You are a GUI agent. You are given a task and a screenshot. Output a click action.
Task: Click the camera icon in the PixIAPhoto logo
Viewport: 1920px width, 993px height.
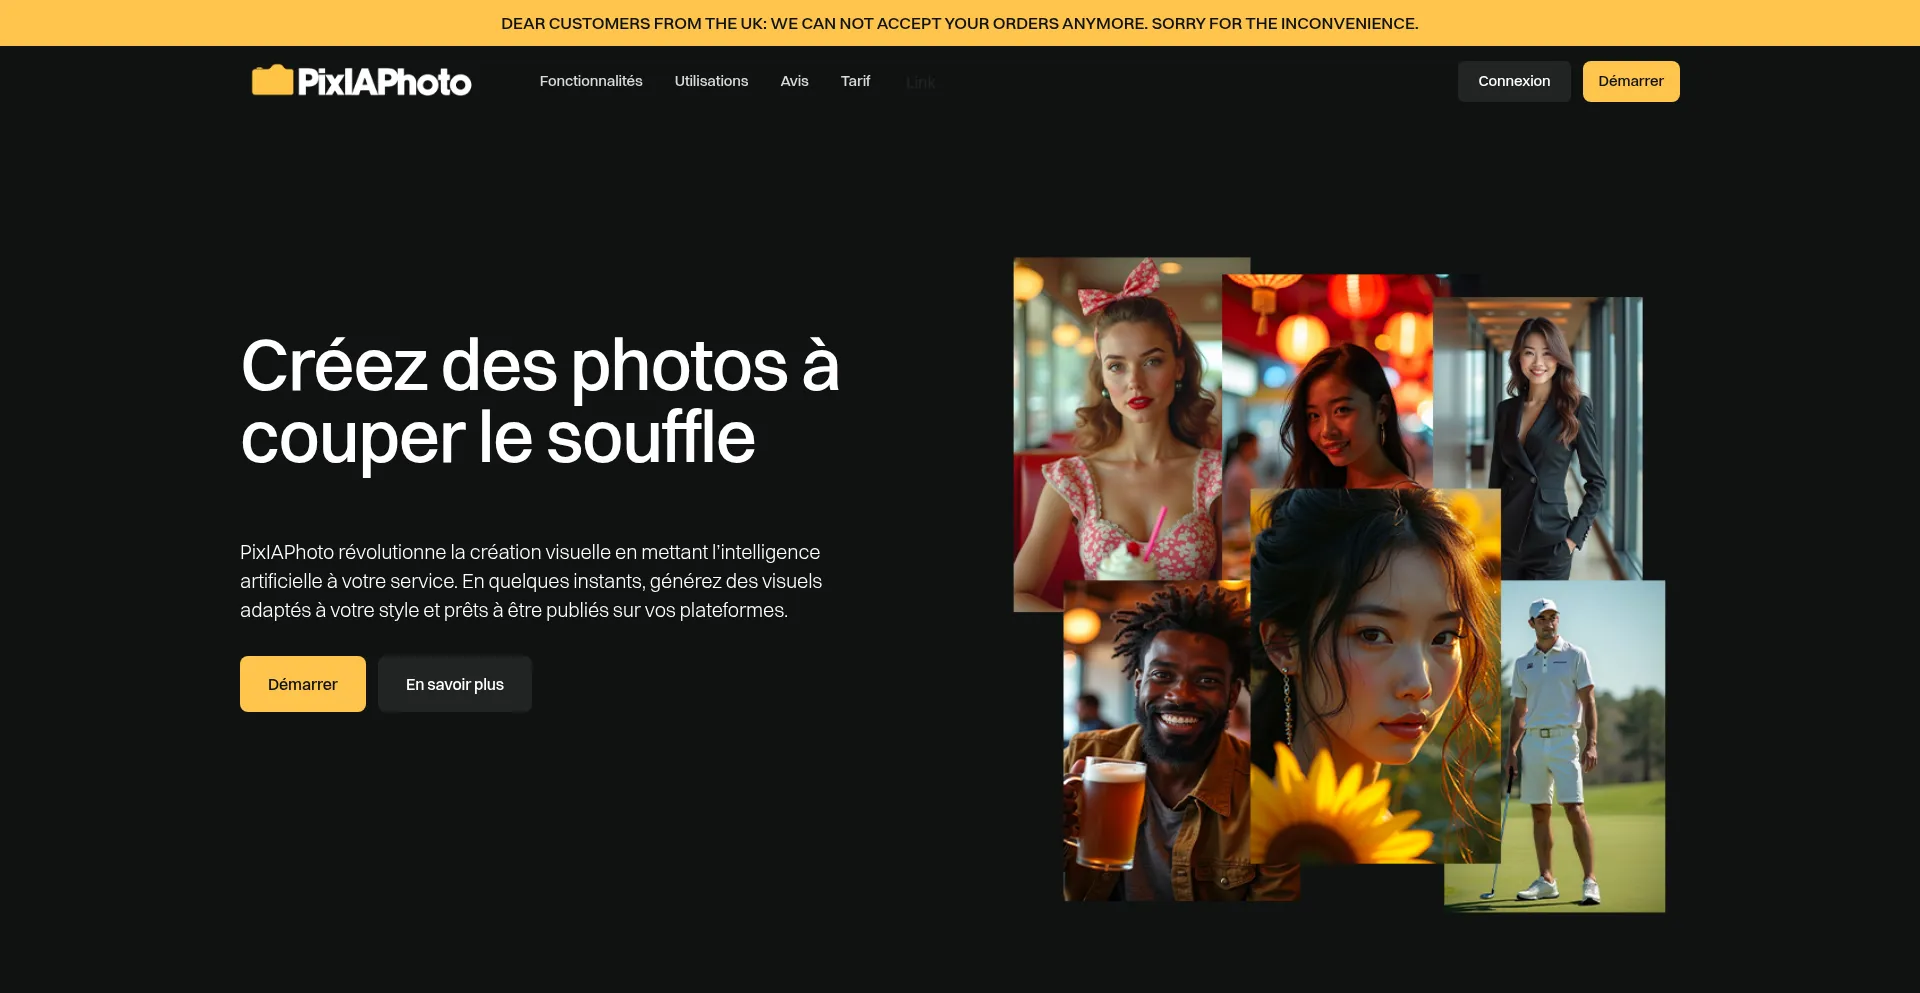[x=271, y=79]
